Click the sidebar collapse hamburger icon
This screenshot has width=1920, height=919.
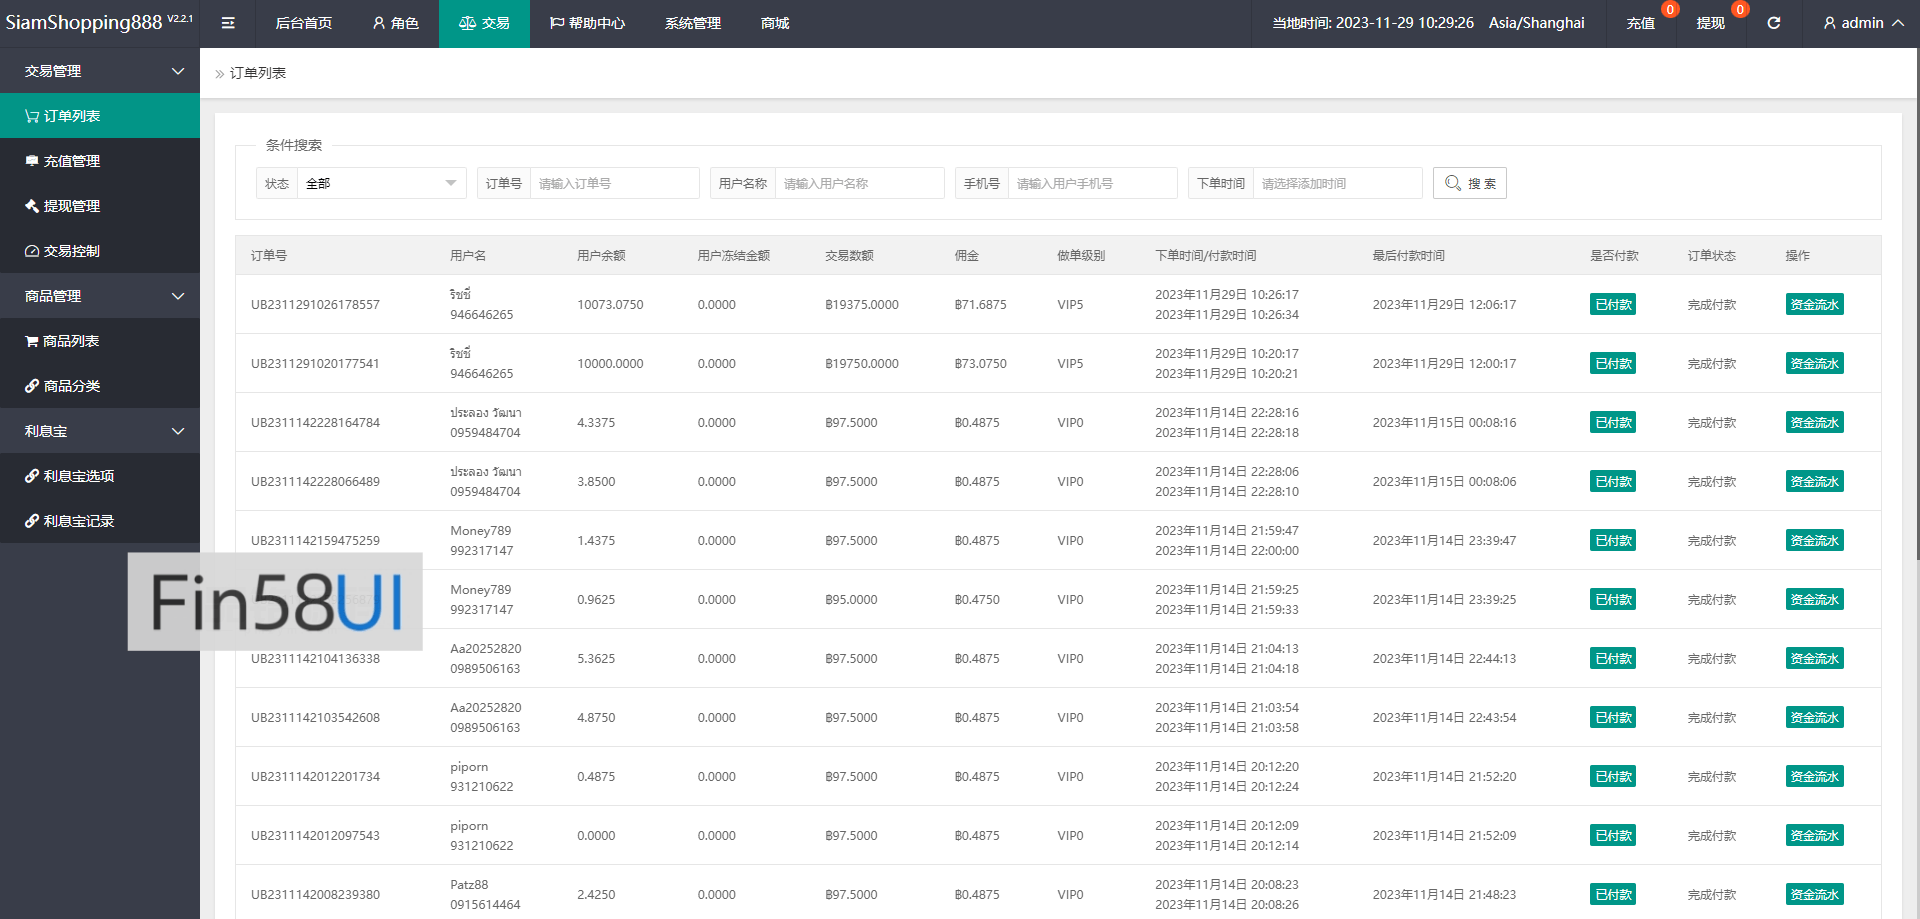pos(228,23)
